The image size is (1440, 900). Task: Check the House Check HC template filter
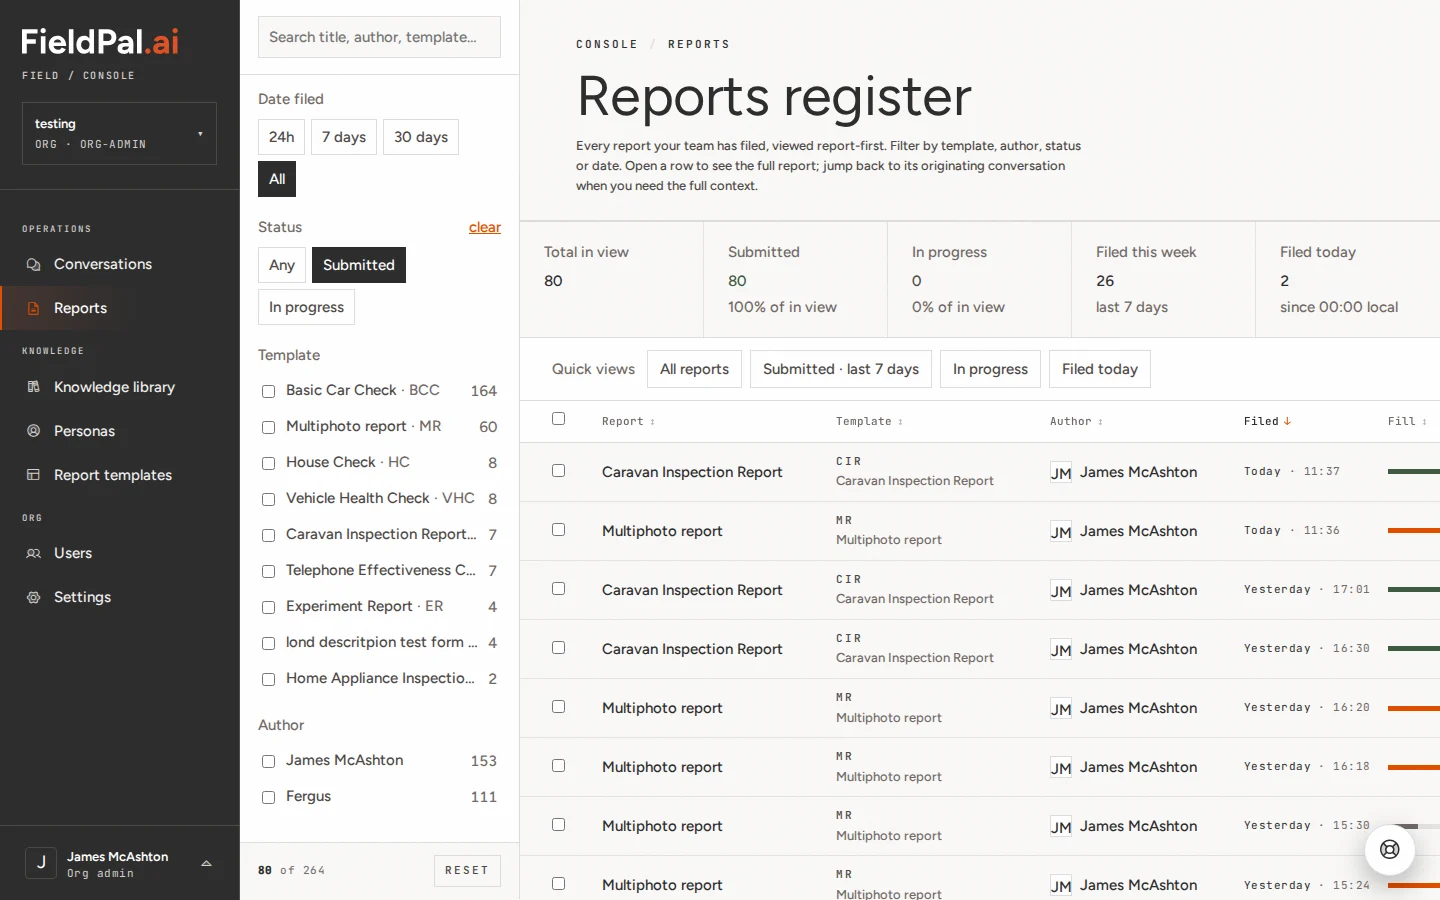[x=268, y=463]
